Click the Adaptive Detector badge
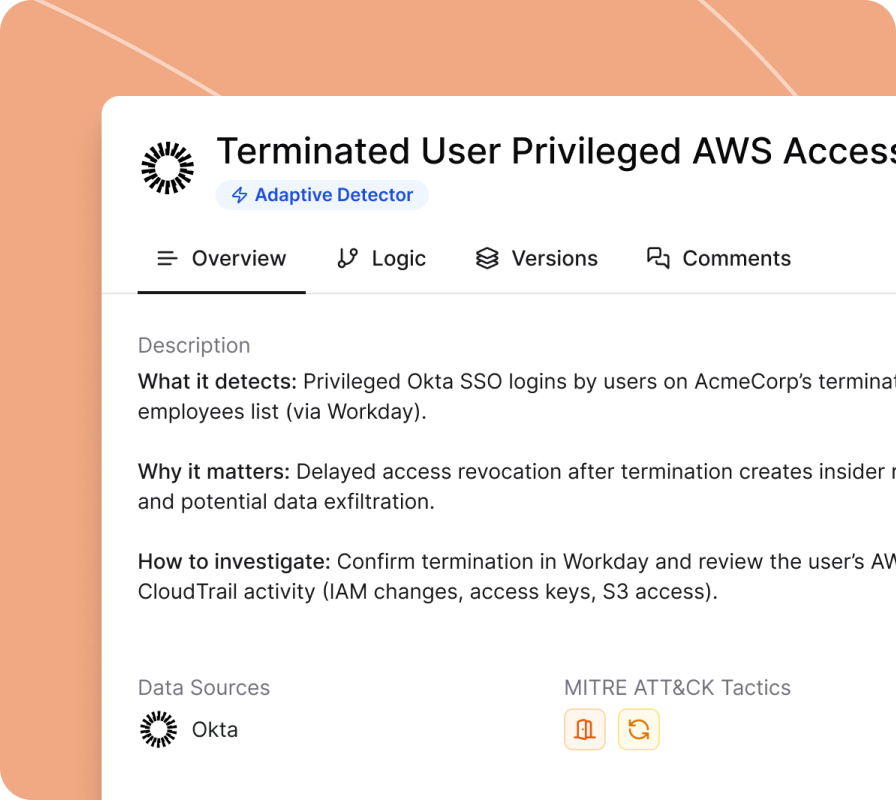This screenshot has height=800, width=896. tap(322, 195)
